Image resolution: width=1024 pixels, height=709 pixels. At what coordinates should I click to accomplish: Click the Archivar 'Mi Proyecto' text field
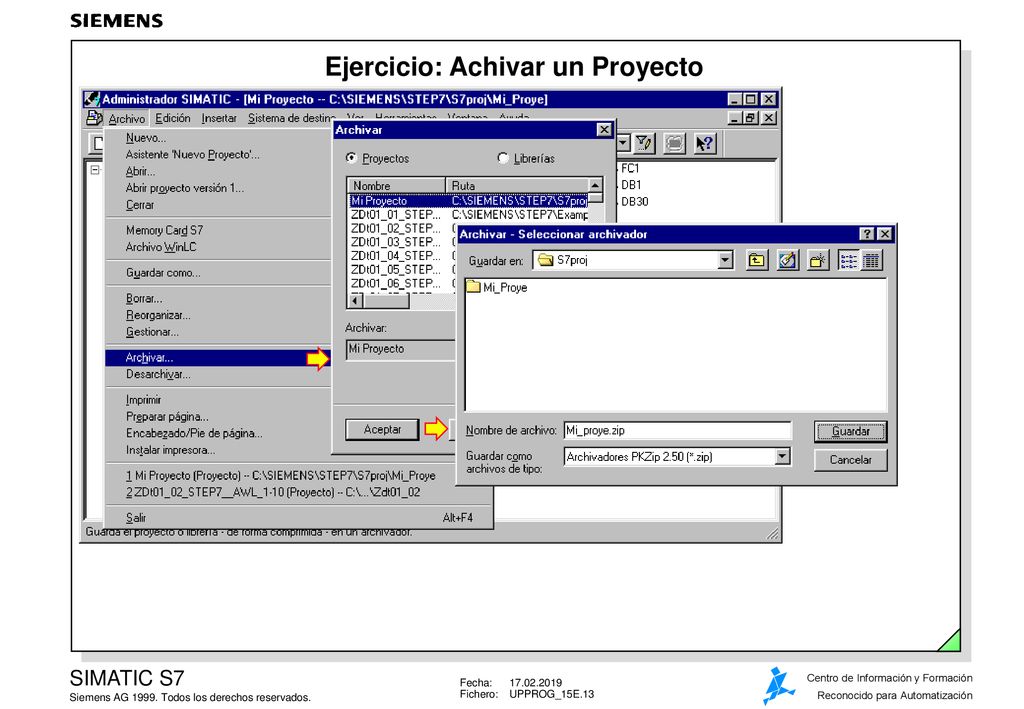[401, 349]
